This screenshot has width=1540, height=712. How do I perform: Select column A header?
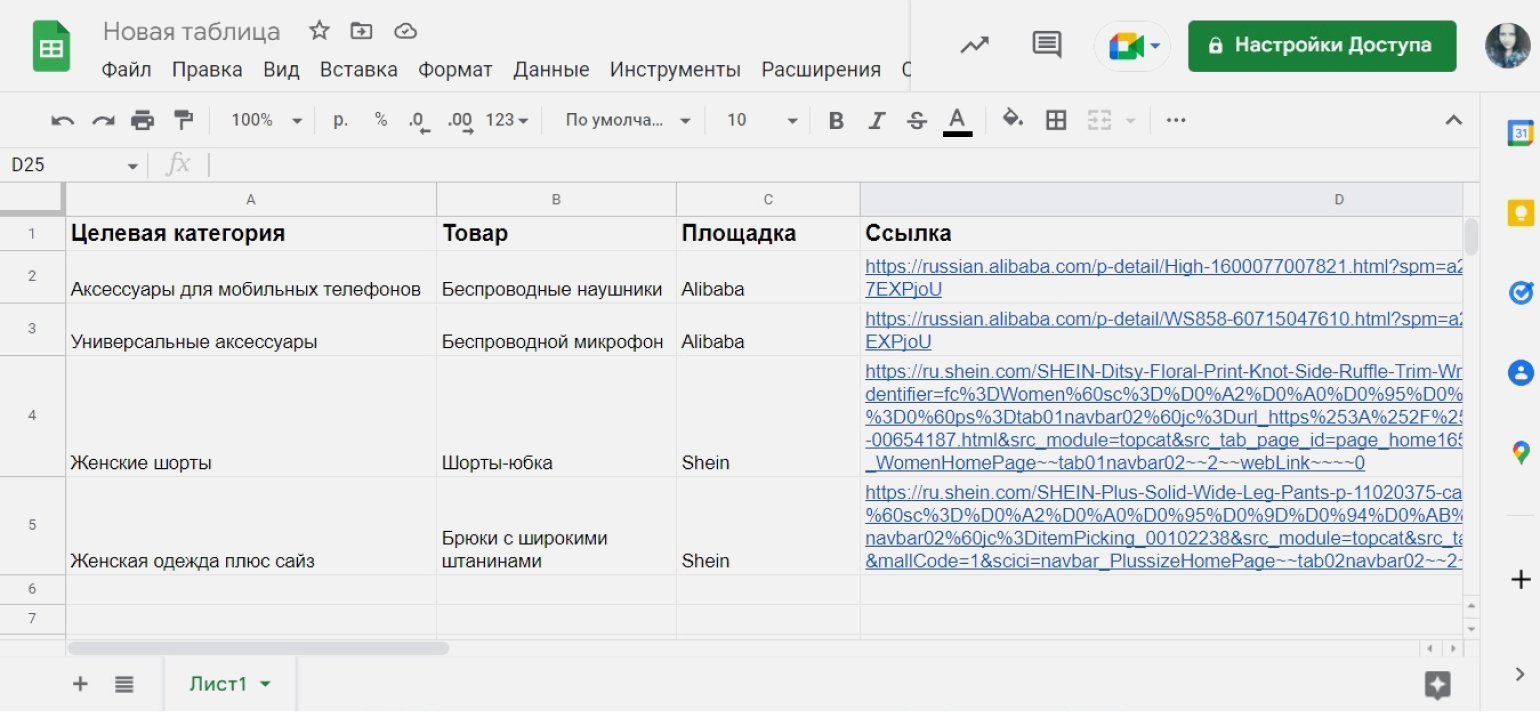tap(251, 199)
